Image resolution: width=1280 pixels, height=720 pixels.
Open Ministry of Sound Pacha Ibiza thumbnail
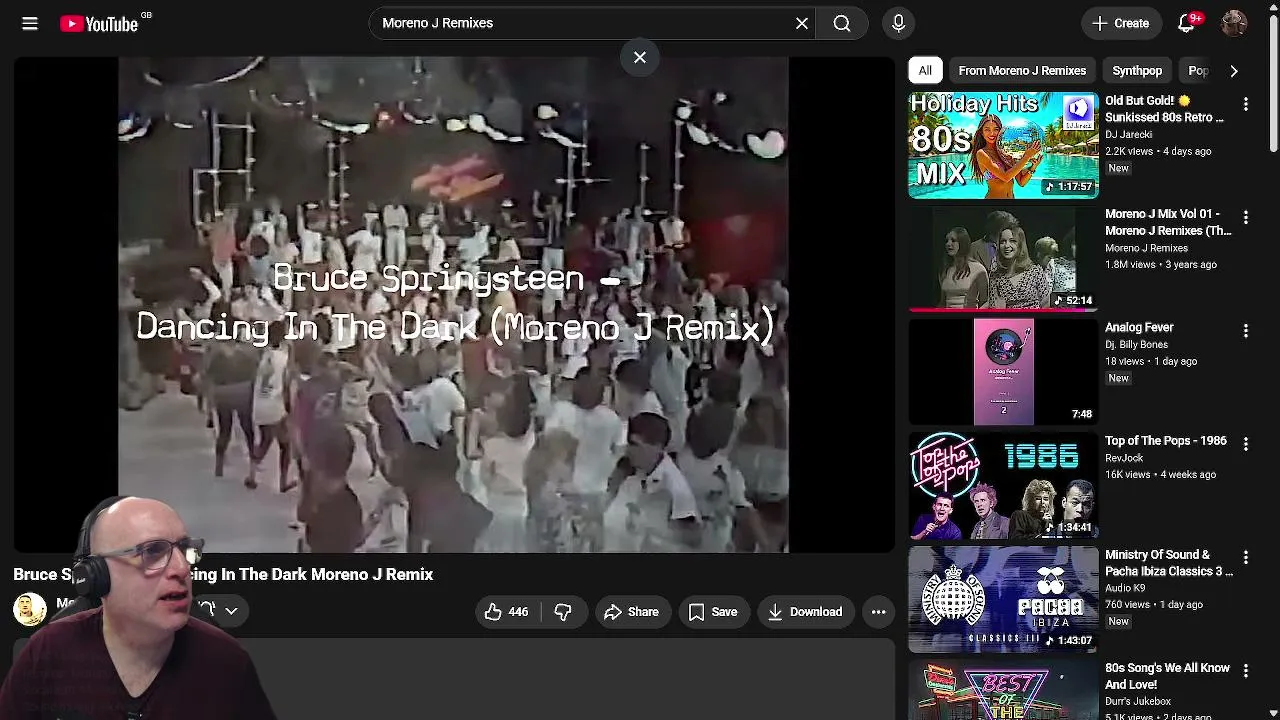coord(1003,599)
